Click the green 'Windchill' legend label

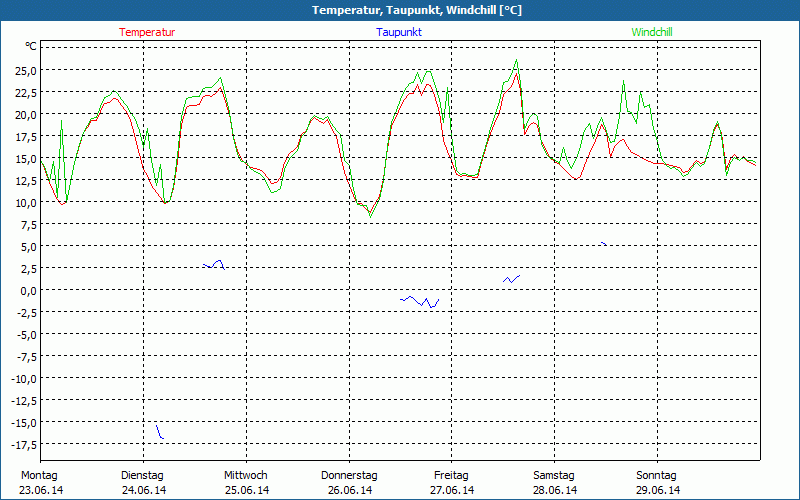click(652, 32)
